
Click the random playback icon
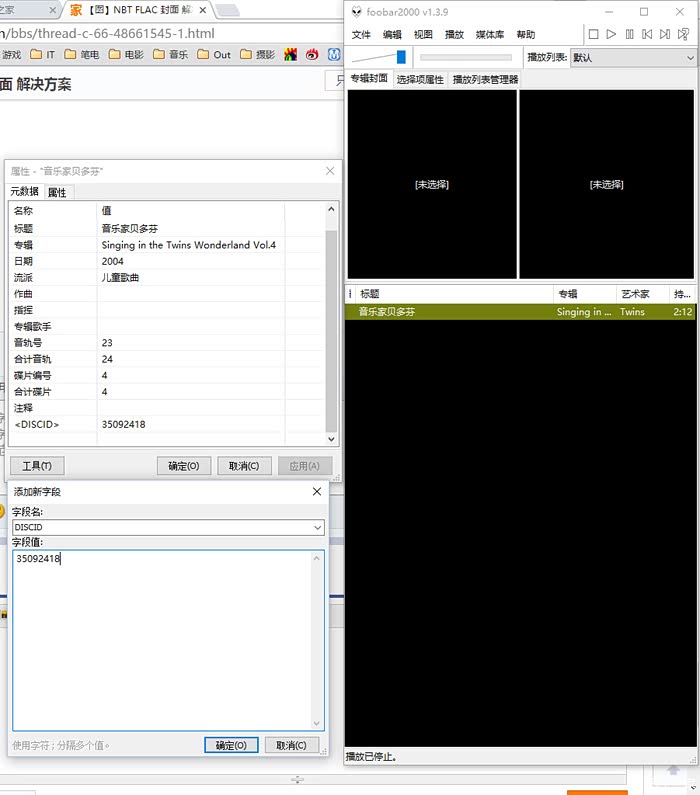pyautogui.click(x=684, y=34)
